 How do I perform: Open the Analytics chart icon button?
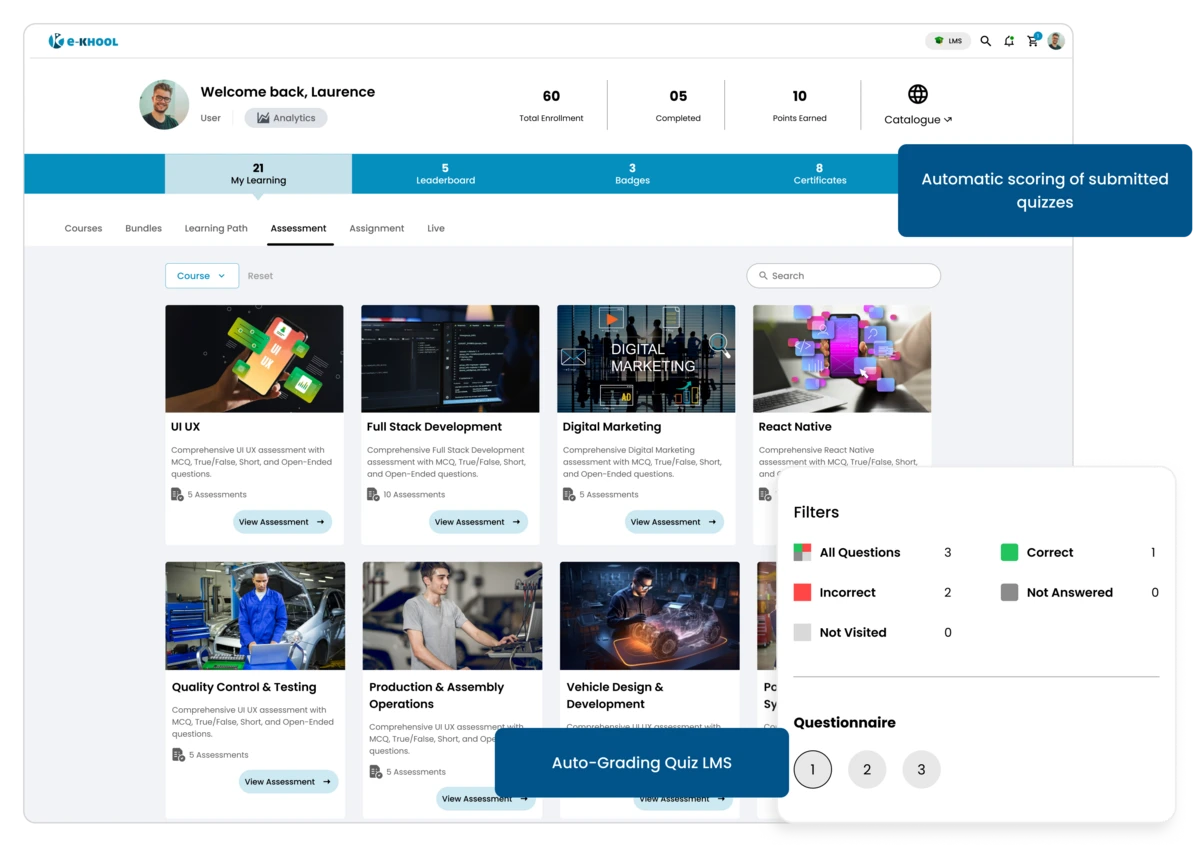point(263,117)
